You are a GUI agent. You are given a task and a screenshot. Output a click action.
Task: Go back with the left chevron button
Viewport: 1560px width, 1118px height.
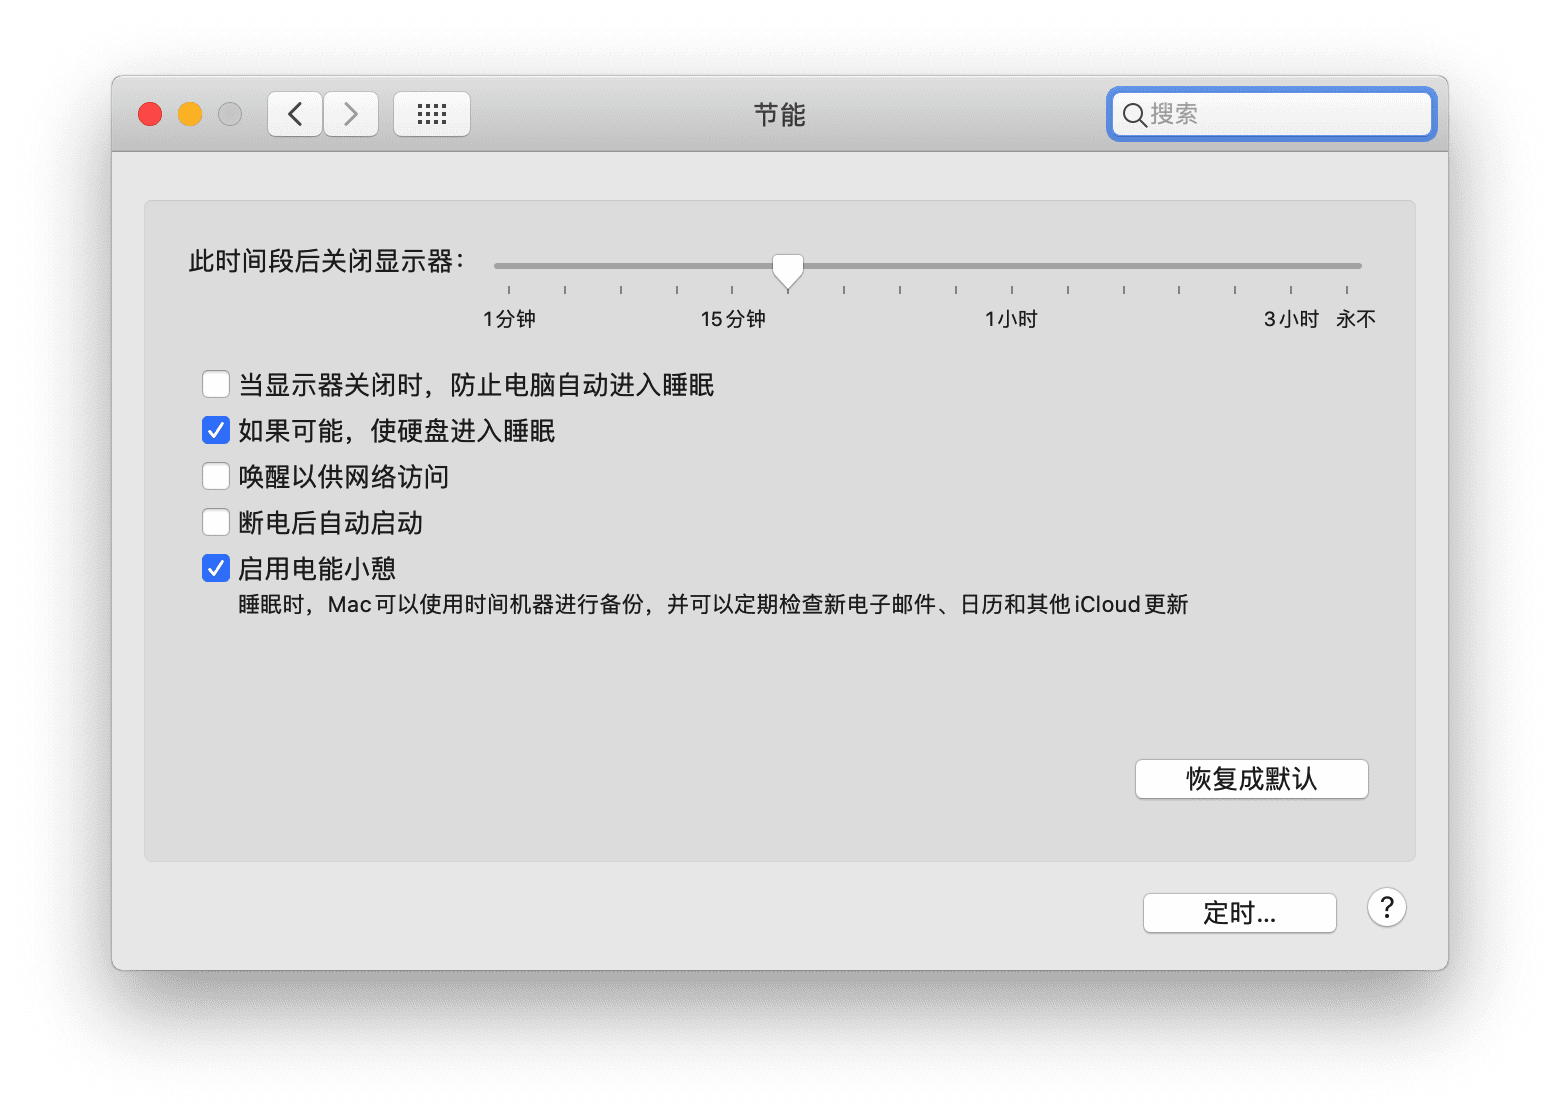click(295, 114)
